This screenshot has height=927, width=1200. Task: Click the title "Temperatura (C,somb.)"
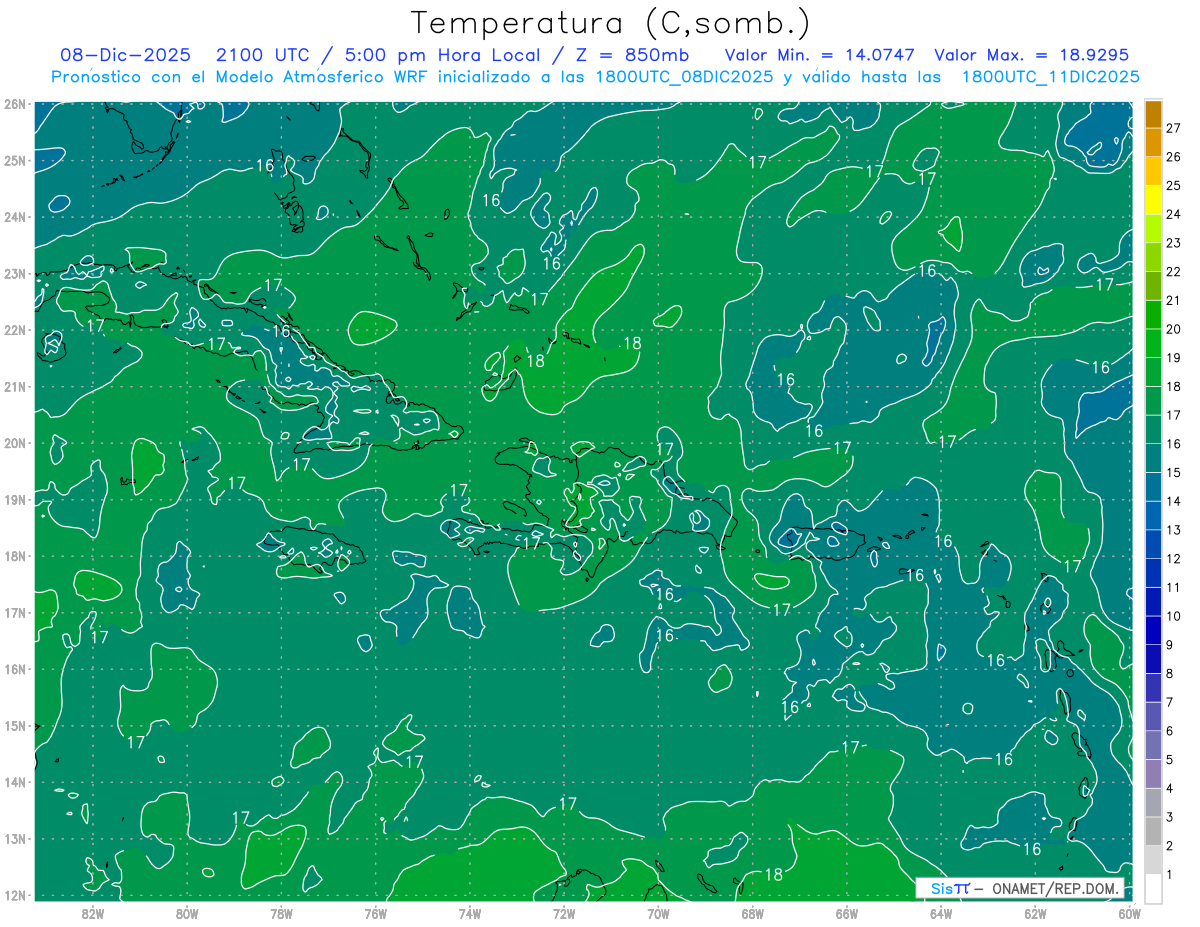pos(611,24)
